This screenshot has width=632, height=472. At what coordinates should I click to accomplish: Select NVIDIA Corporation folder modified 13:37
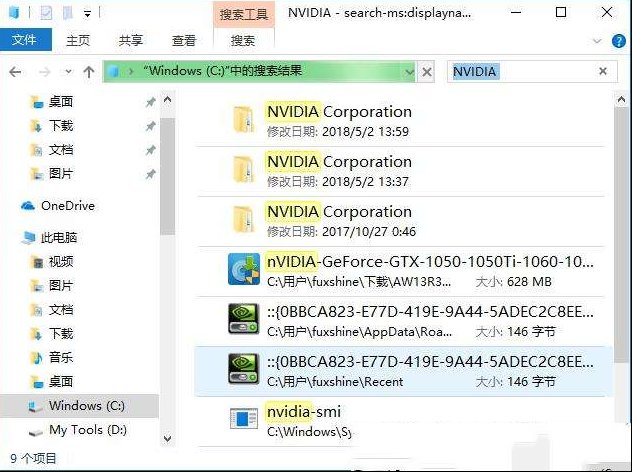coord(401,171)
